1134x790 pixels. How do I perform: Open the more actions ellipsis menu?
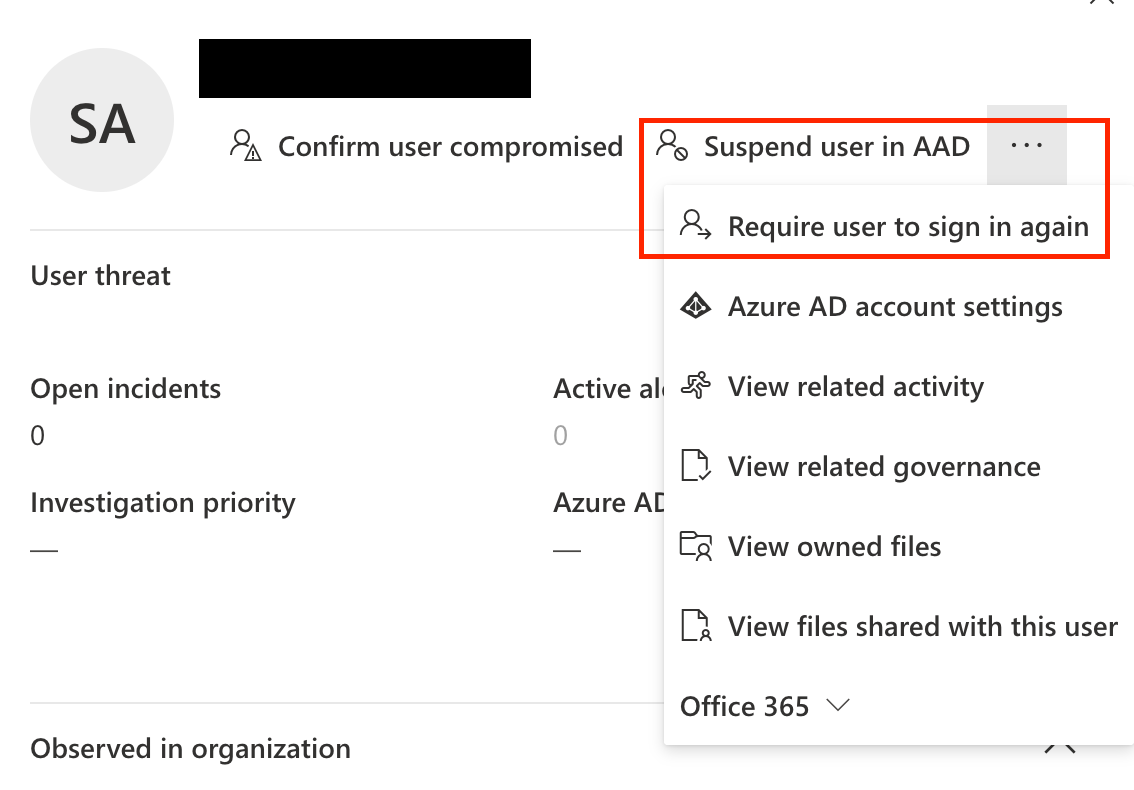(1026, 146)
